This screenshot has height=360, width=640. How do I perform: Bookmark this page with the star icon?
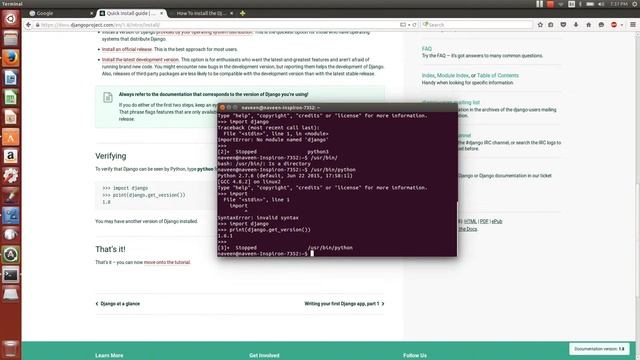(x=540, y=25)
